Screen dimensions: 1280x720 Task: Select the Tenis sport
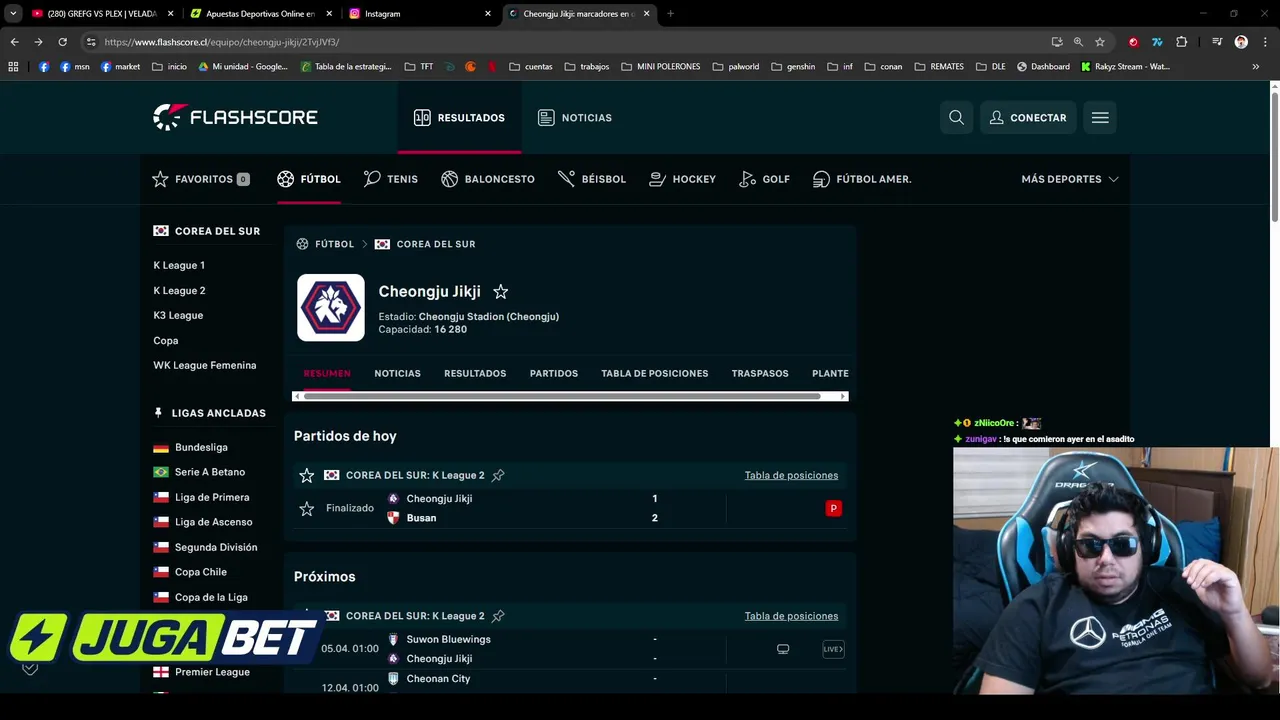(391, 179)
